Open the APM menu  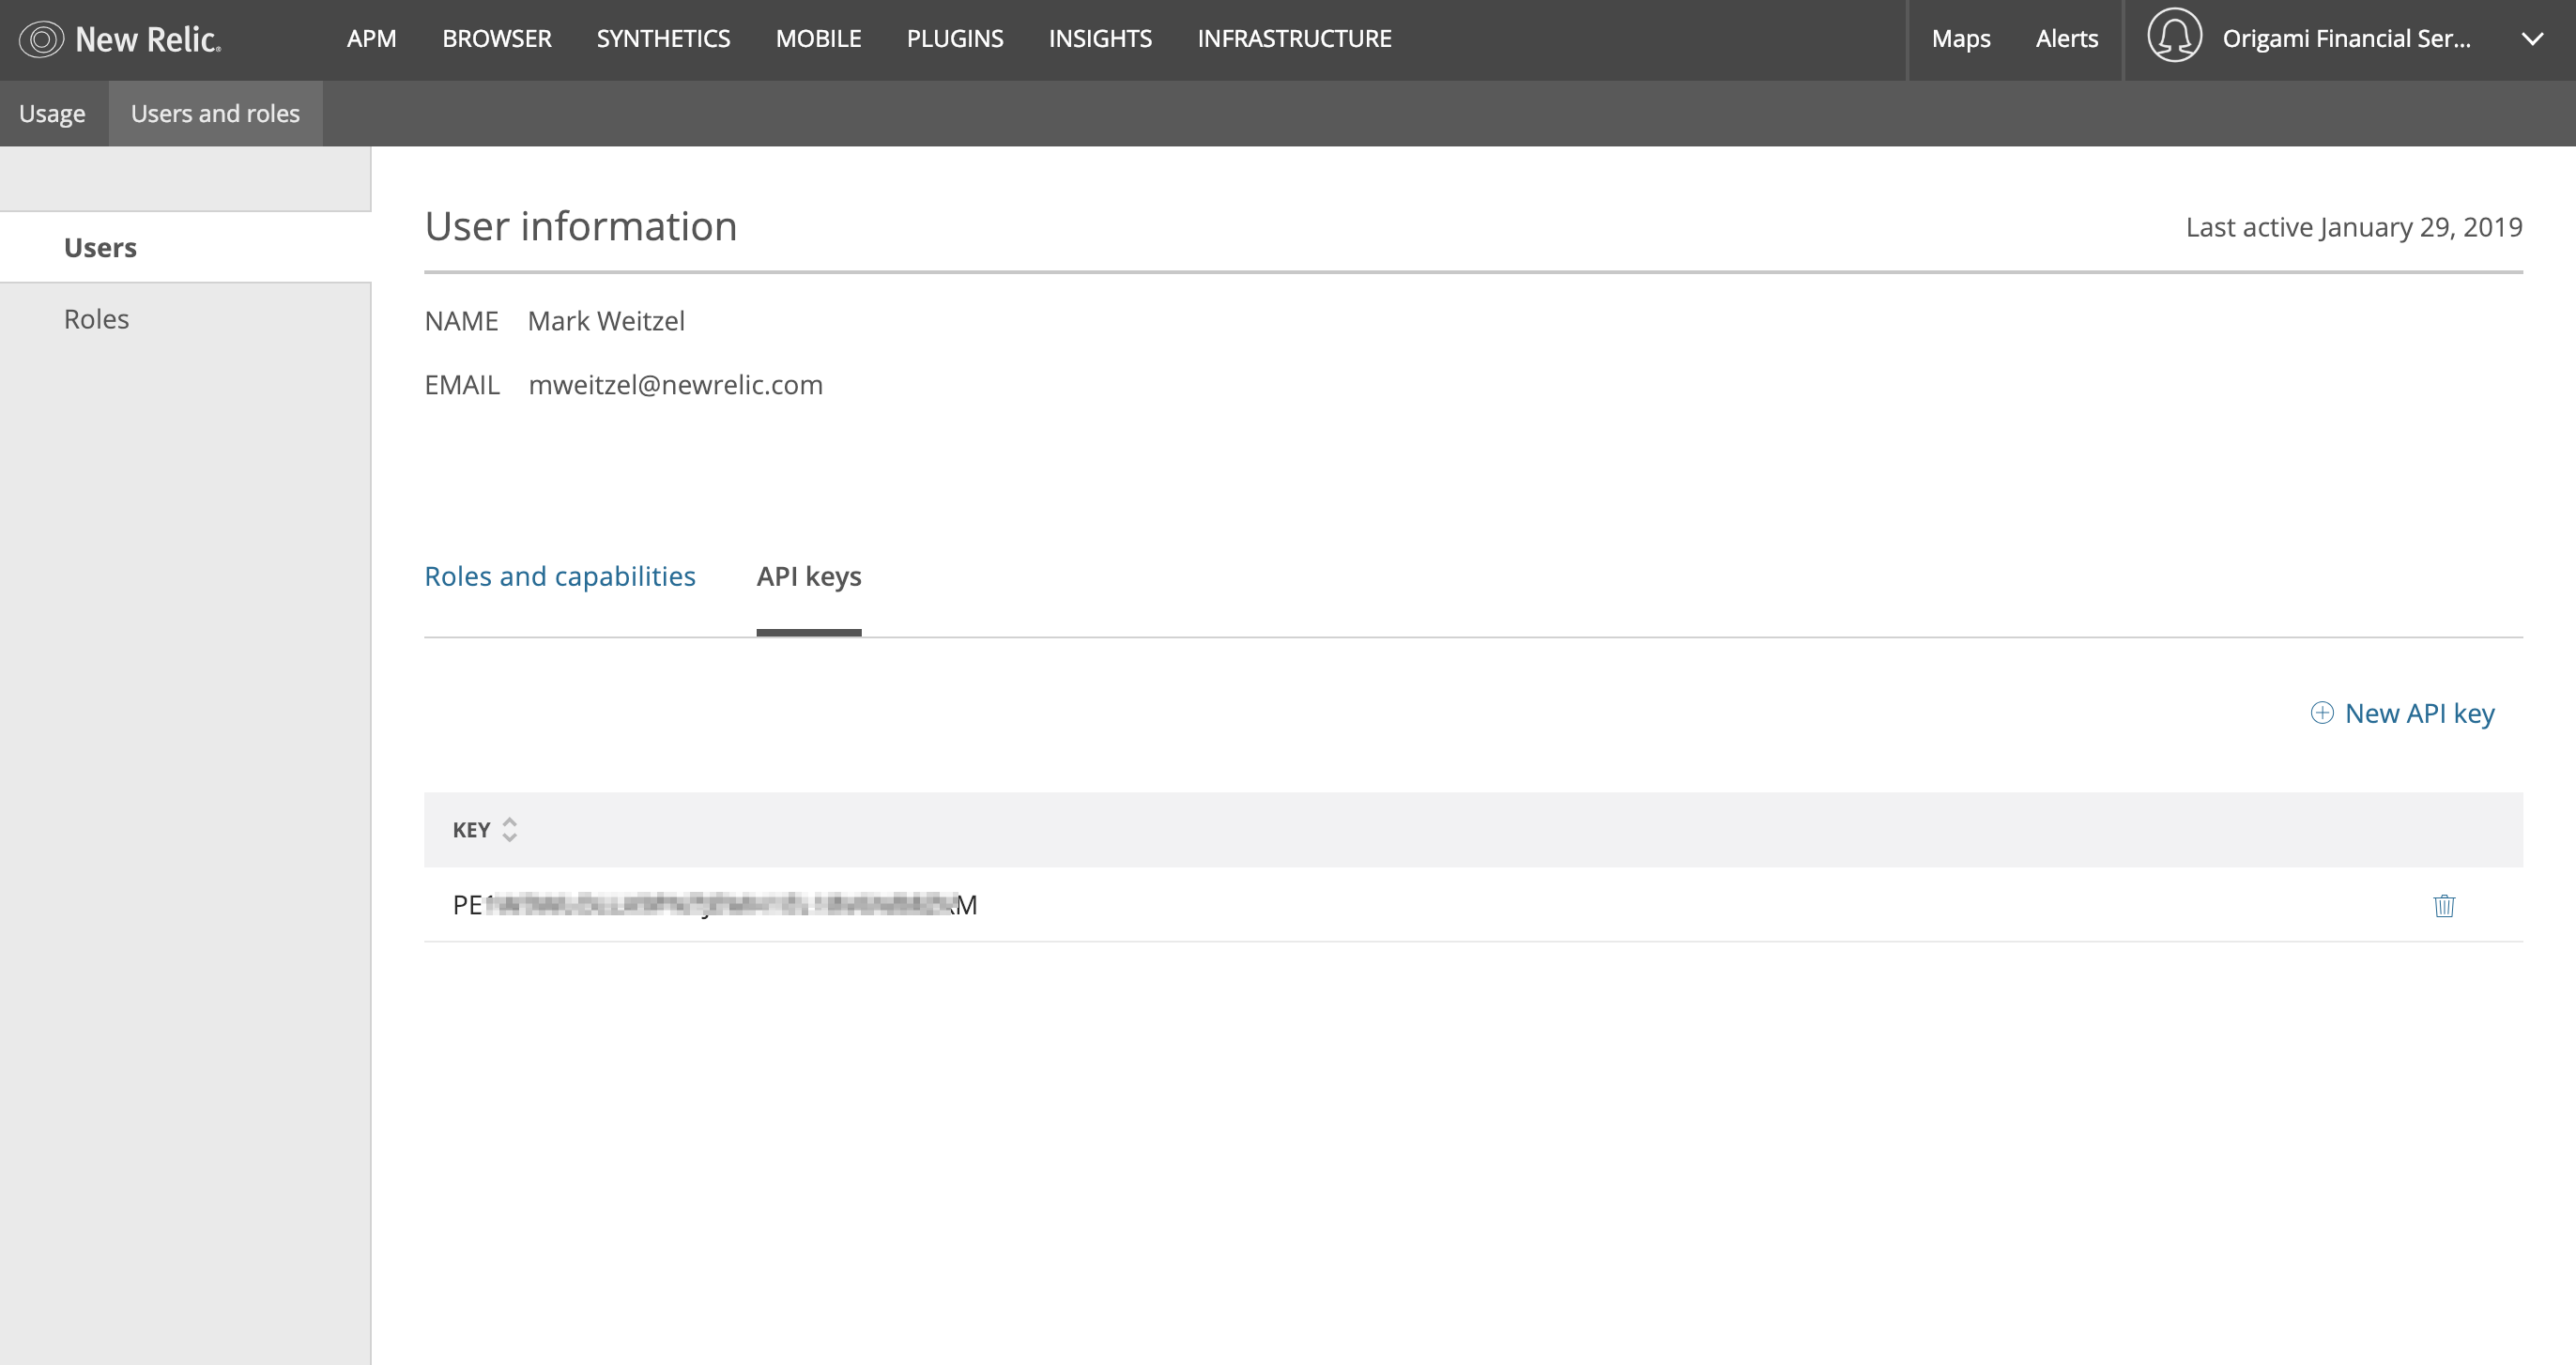(371, 39)
